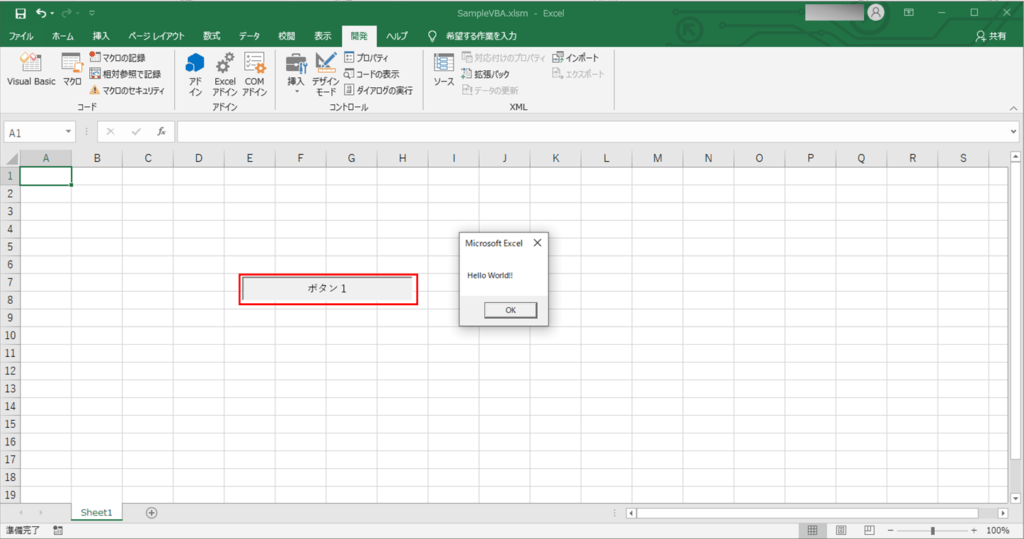Open マクロのセキュリティ settings
The height and width of the screenshot is (539, 1024).
[127, 90]
